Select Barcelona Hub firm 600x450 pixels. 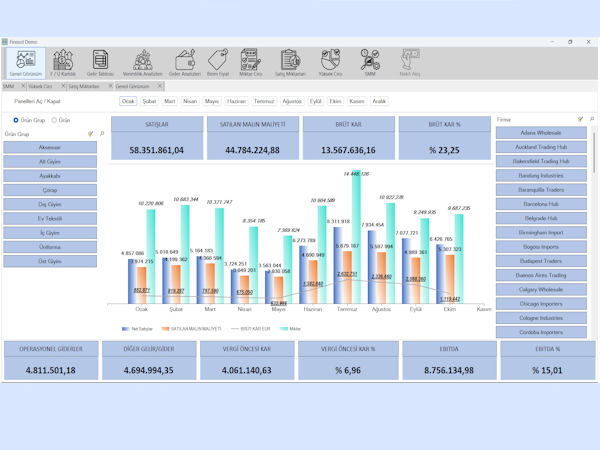coord(541,204)
